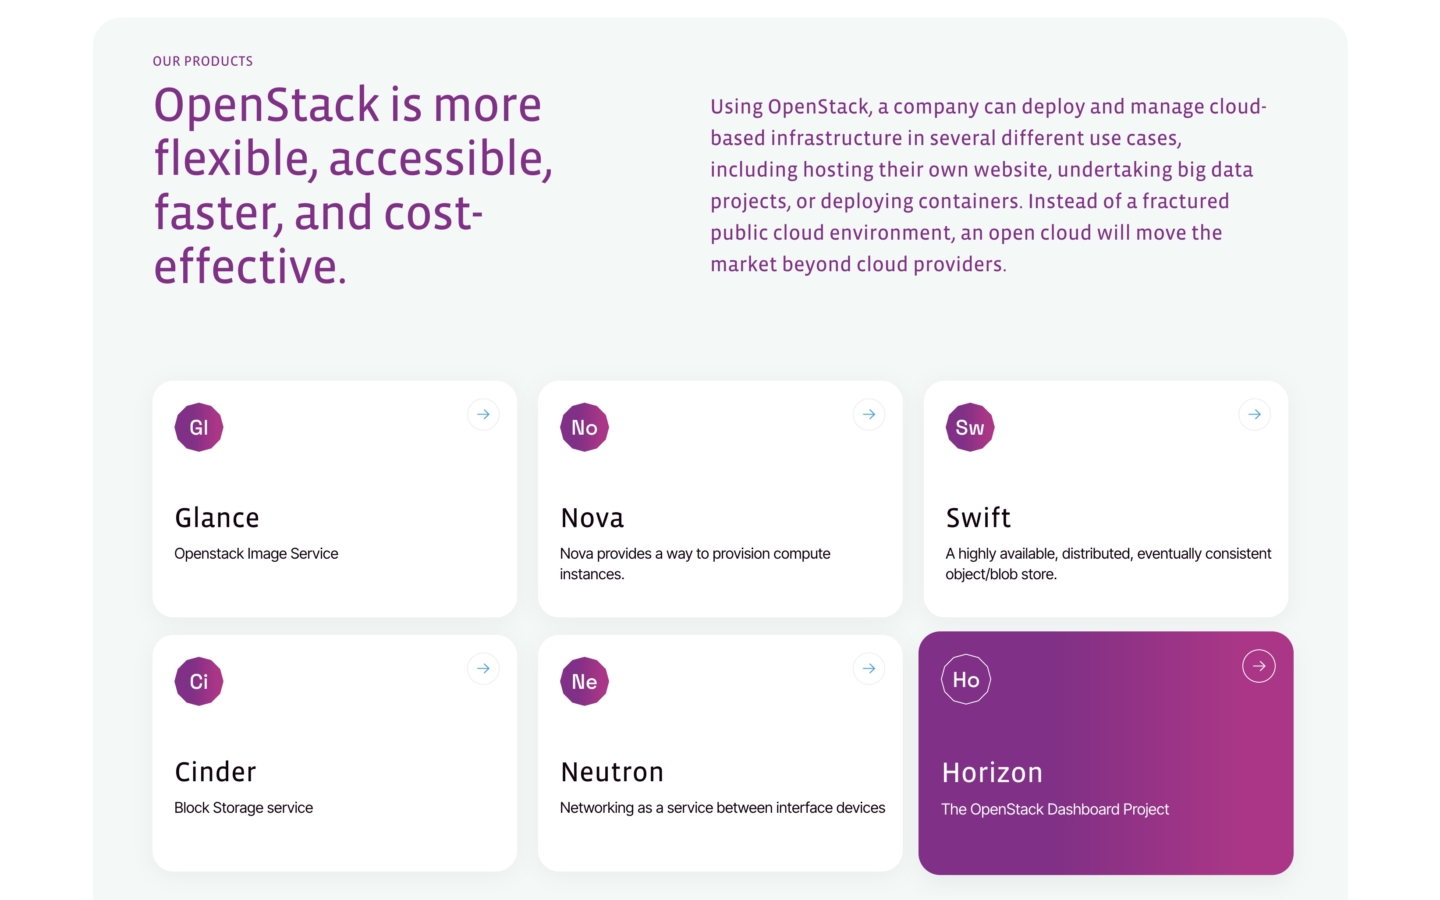Click the Ne badge icon on Neutron card
Screen dimensions: 1440x900
(x=584, y=681)
